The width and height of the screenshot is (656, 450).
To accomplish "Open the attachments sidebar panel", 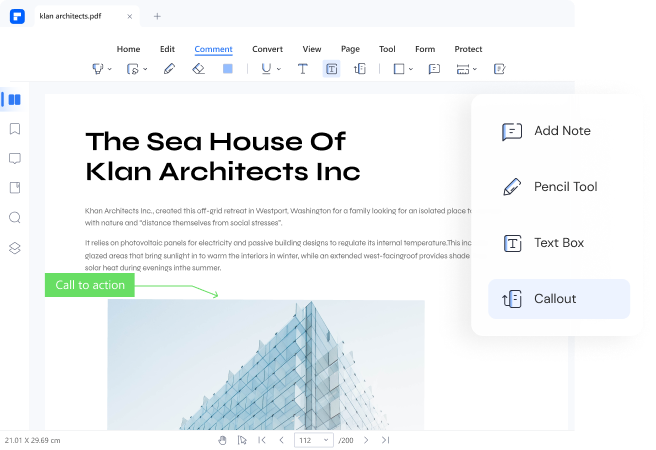I will click(x=15, y=188).
